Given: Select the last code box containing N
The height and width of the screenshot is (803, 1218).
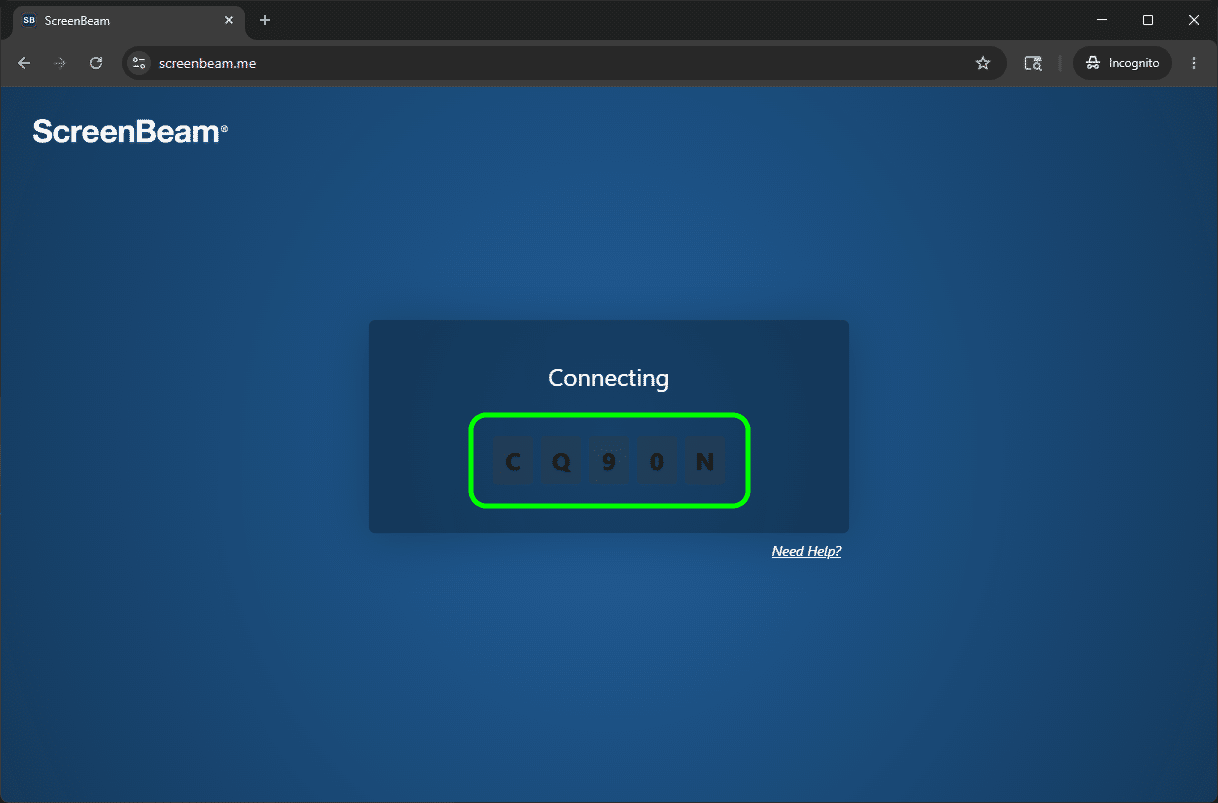Looking at the screenshot, I should tap(705, 463).
